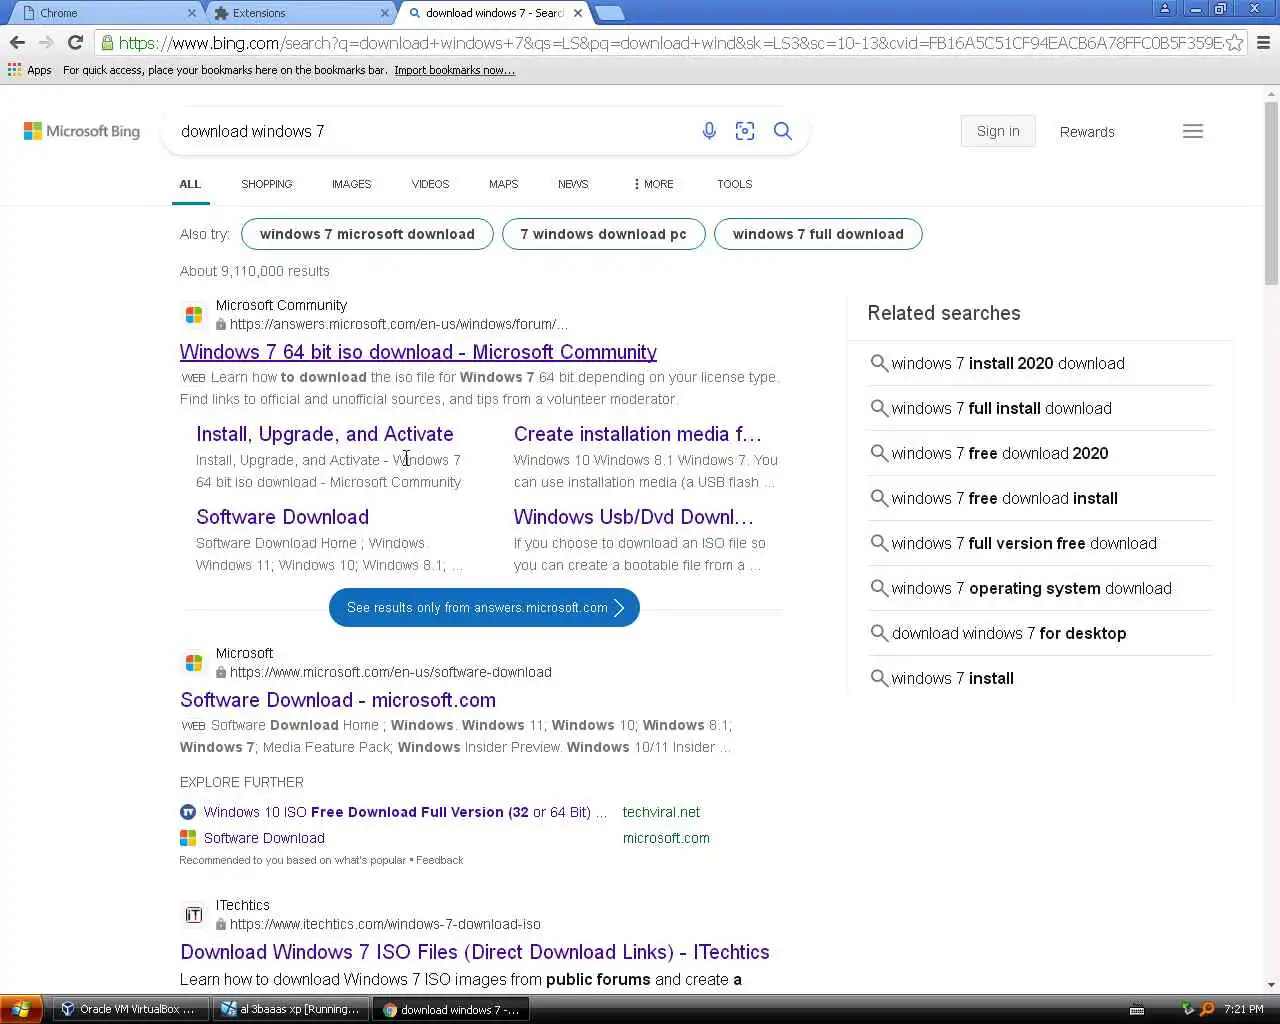Open Oracle VM VirtualBox from the taskbar
The image size is (1280, 1024).
[128, 1009]
